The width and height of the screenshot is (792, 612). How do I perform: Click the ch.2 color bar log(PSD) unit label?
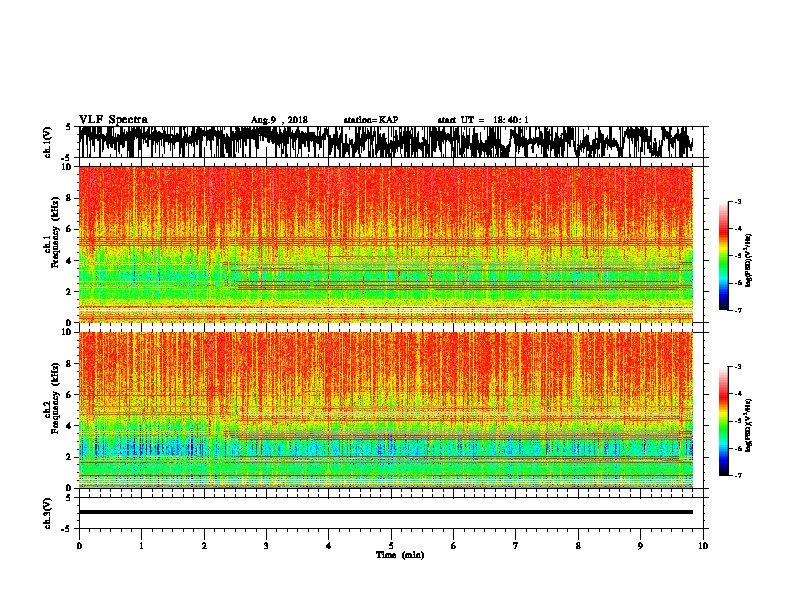coord(749,425)
